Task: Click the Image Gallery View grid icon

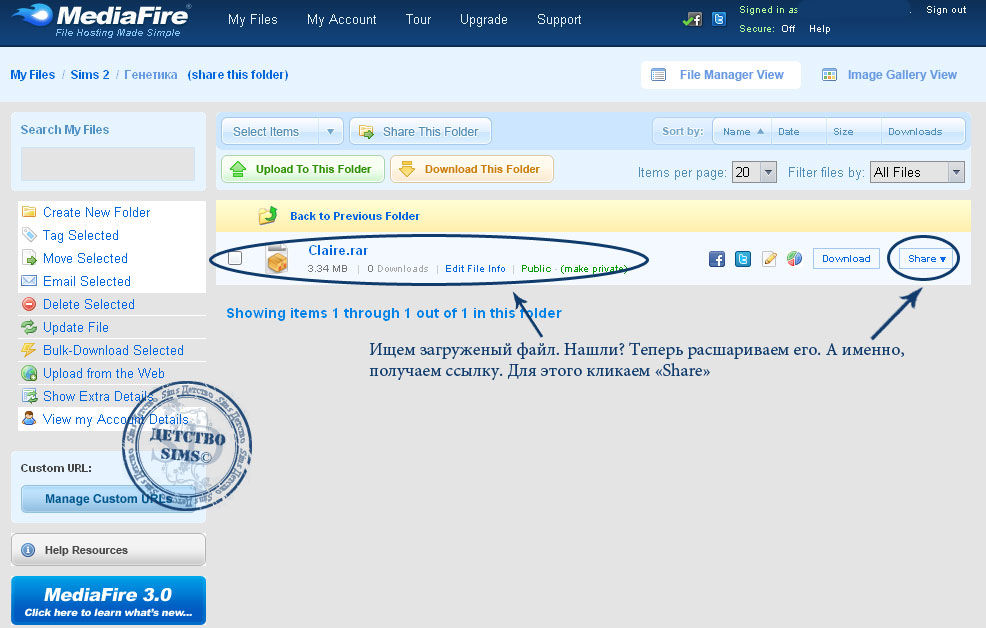Action: click(829, 75)
